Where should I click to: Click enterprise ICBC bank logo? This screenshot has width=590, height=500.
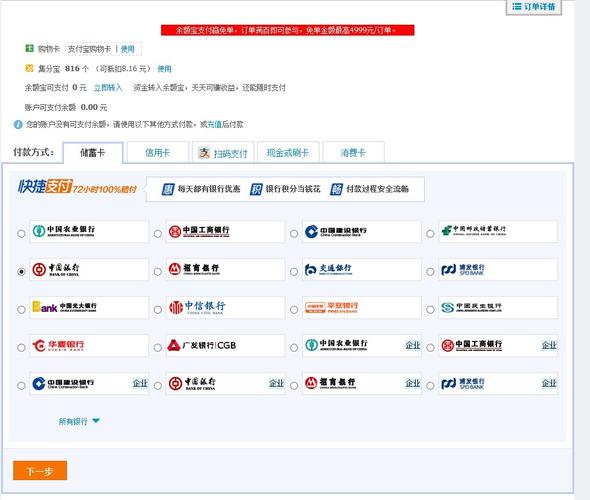pos(472,345)
